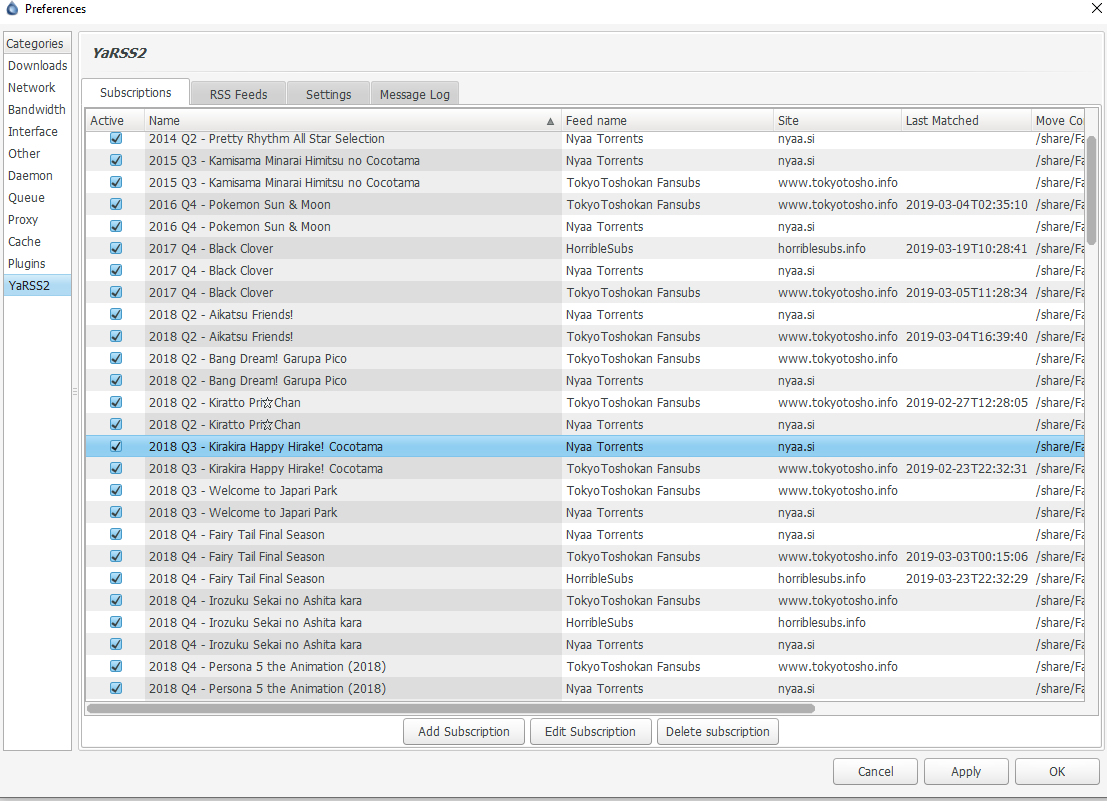Click the Edit Subscription button
Image resolution: width=1107 pixels, height=801 pixels.
tap(590, 731)
